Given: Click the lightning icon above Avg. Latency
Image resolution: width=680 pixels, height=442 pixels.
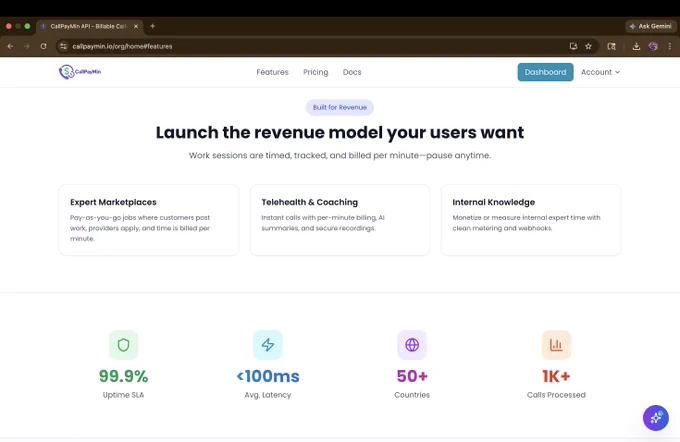Looking at the screenshot, I should coord(268,345).
